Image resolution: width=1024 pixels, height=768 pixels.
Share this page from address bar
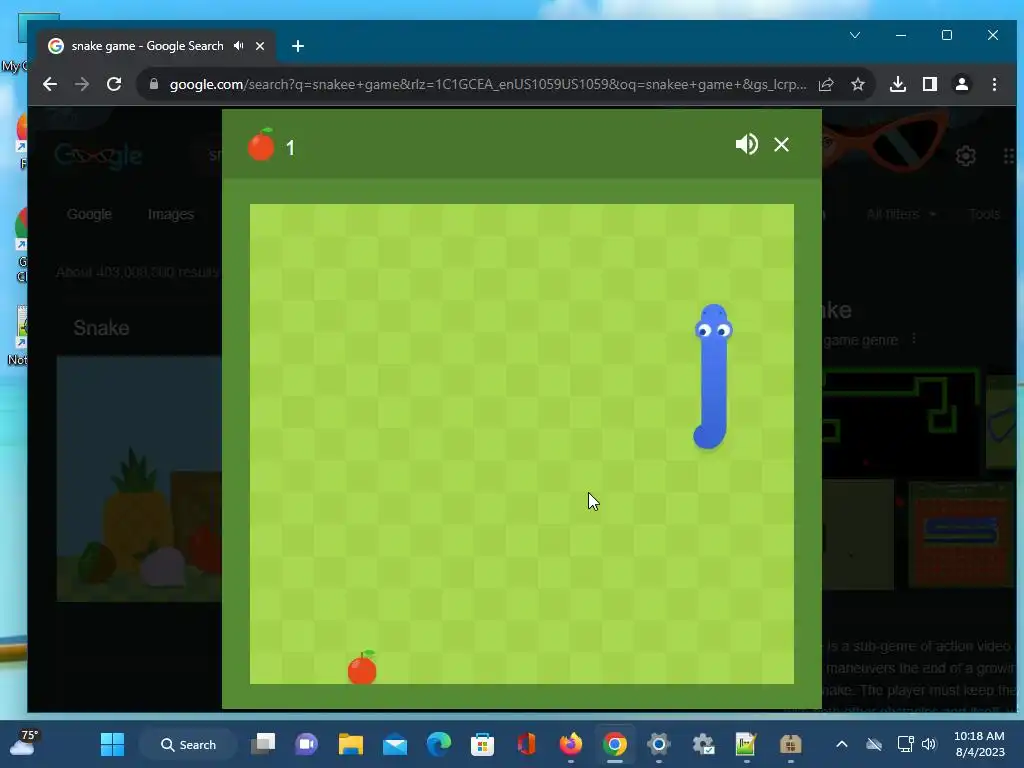tap(826, 84)
